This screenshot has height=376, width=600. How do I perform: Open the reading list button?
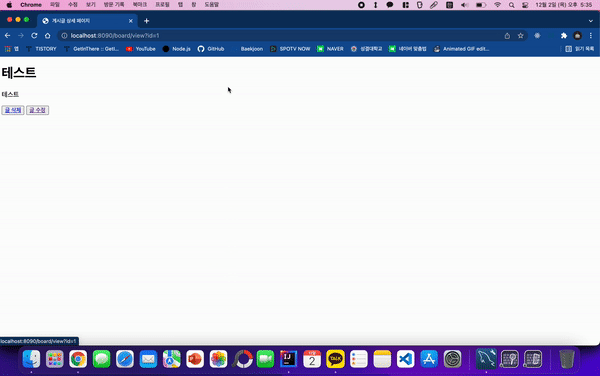point(580,49)
